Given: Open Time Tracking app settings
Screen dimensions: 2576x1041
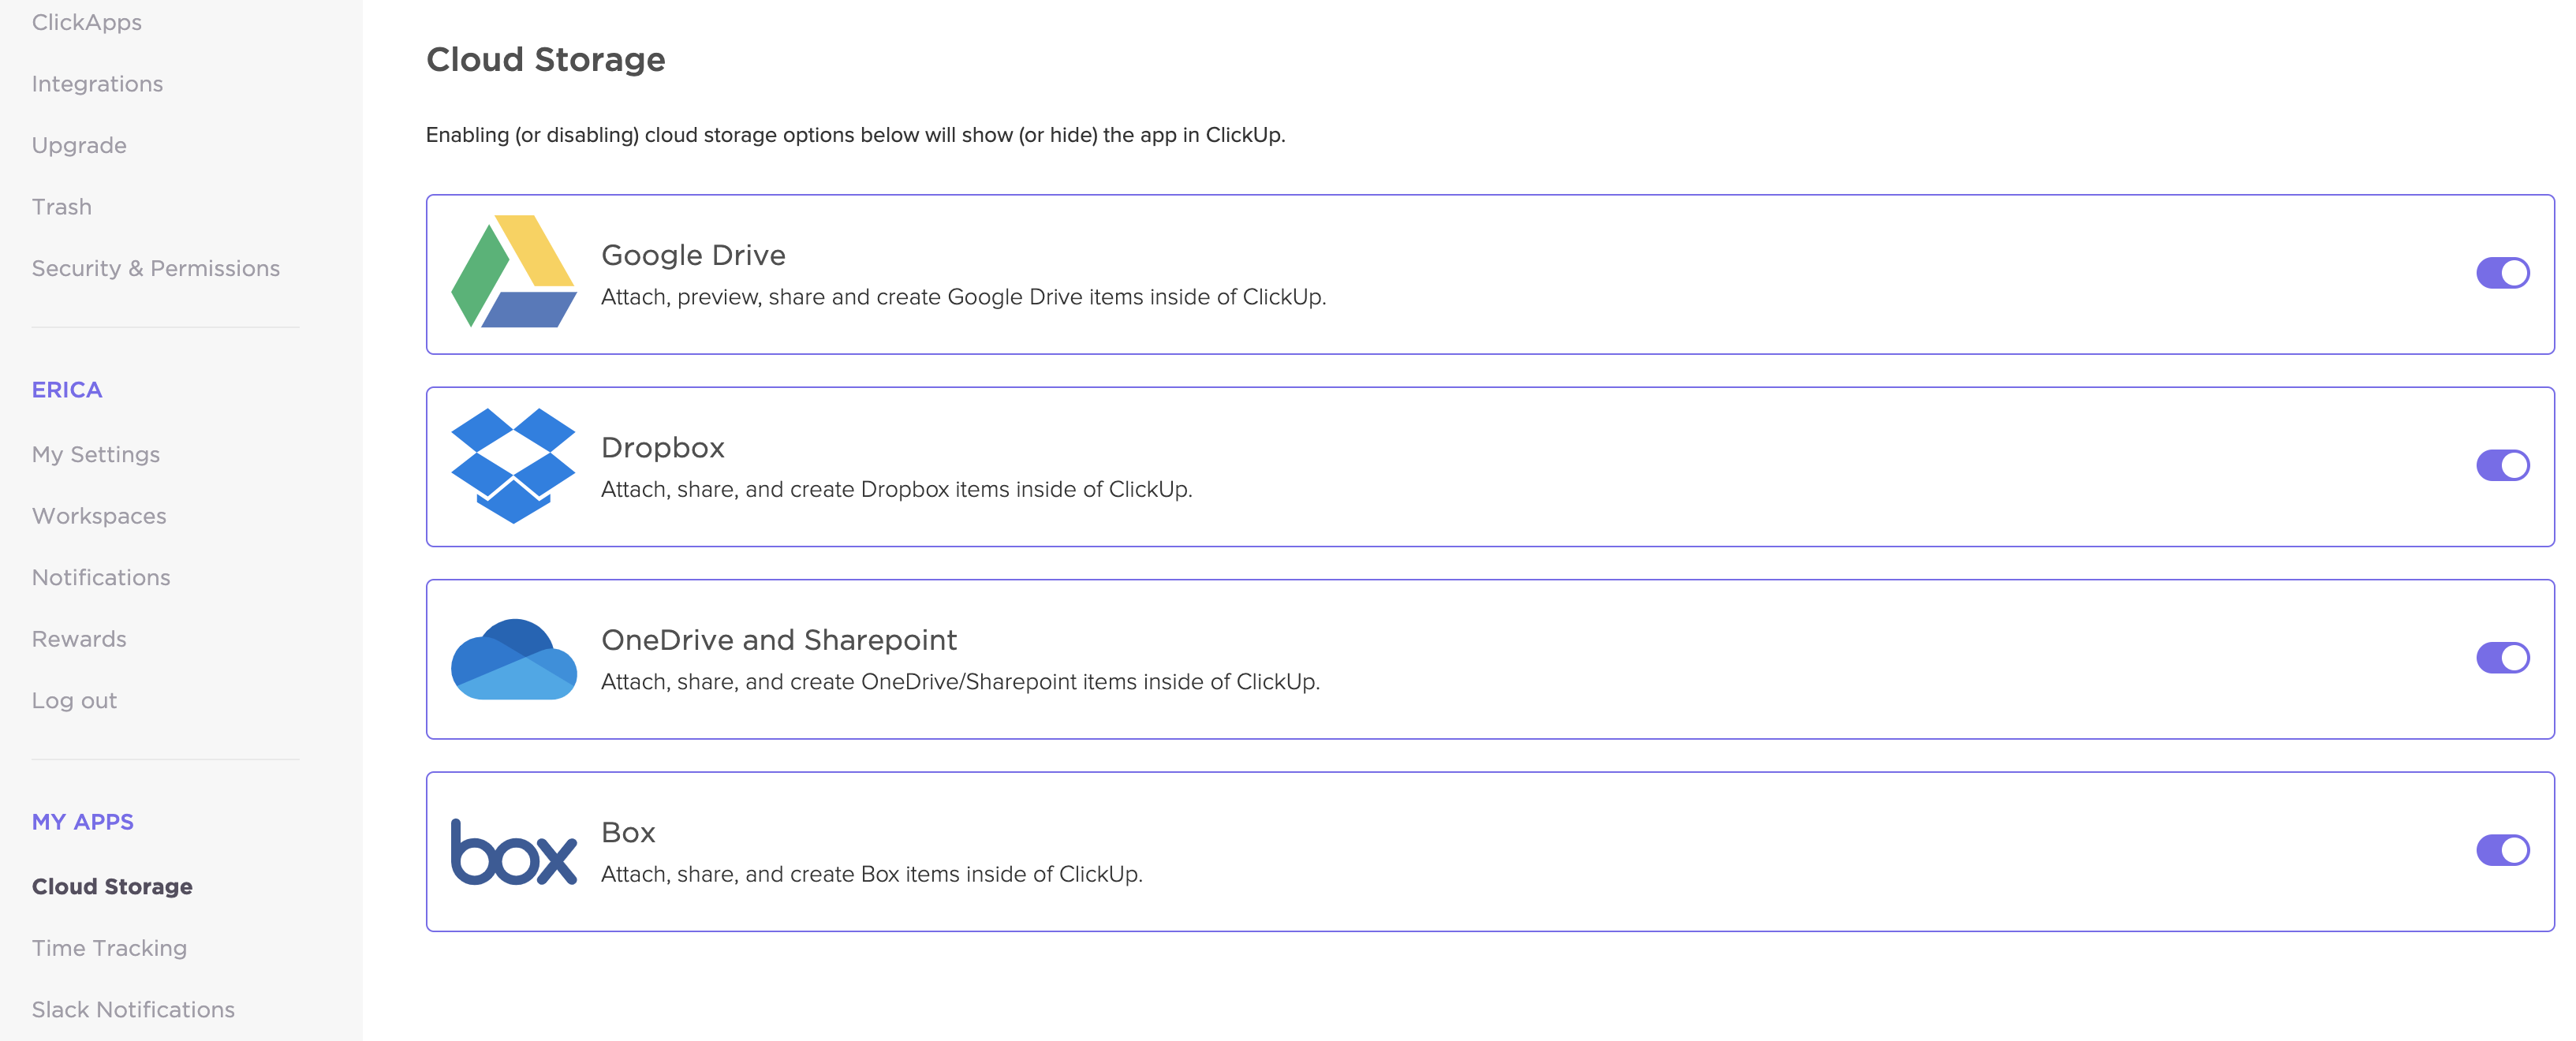Looking at the screenshot, I should point(109,948).
